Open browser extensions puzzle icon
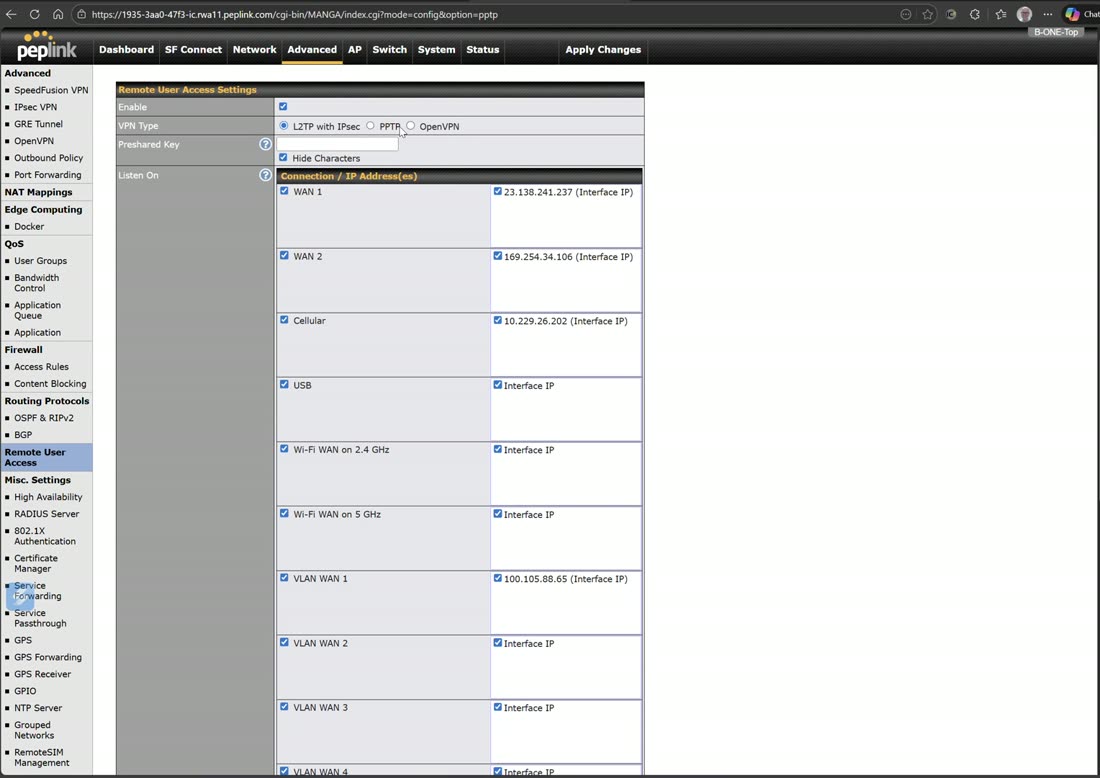Viewport: 1100px width, 778px height. 974,14
